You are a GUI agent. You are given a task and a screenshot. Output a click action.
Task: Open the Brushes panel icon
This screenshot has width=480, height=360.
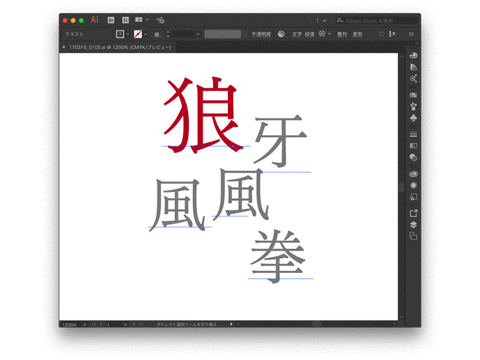click(x=413, y=106)
